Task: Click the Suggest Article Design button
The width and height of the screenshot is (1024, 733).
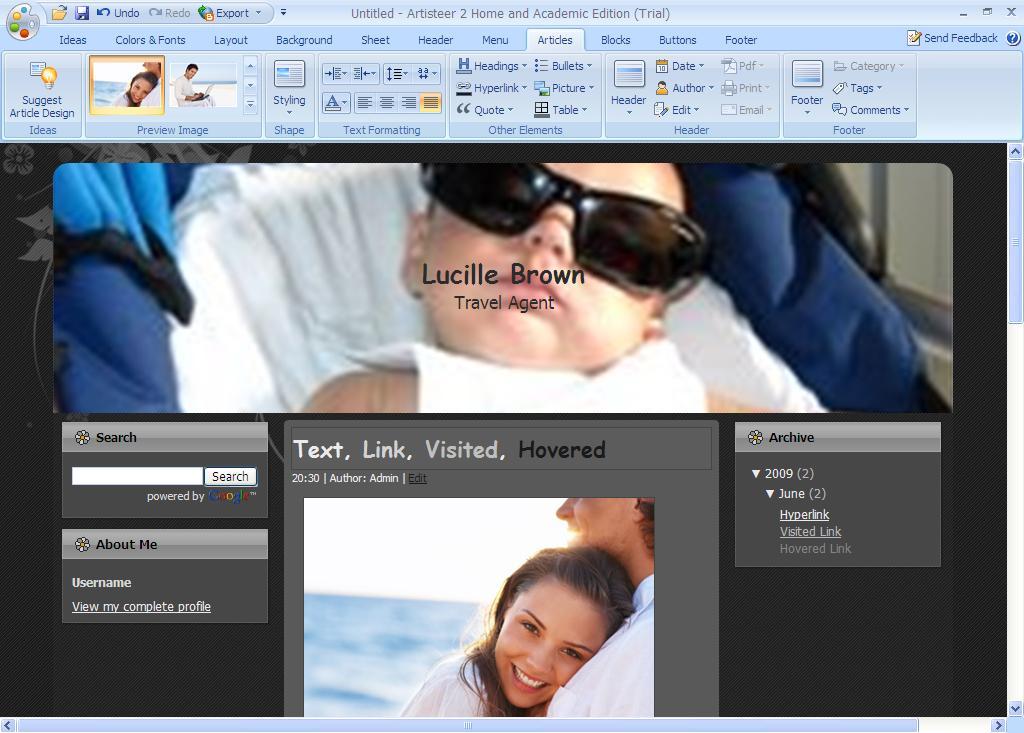Action: [42, 90]
